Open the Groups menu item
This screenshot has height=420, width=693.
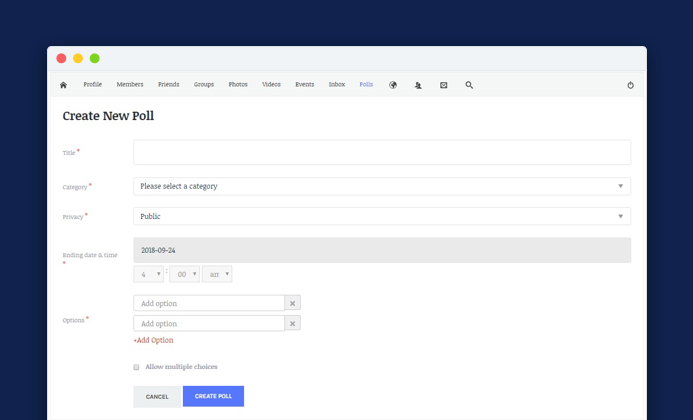[x=204, y=84]
